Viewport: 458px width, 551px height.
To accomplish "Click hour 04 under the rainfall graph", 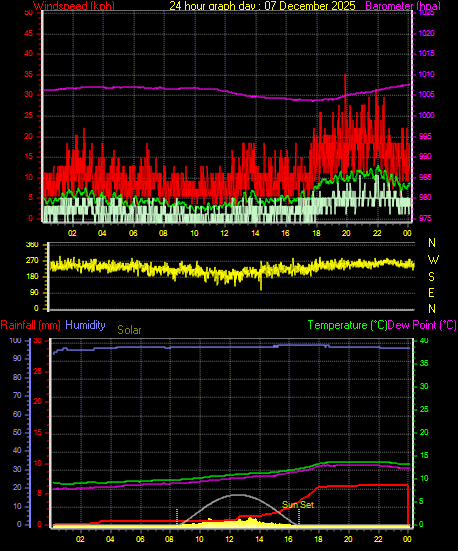I will (110, 539).
